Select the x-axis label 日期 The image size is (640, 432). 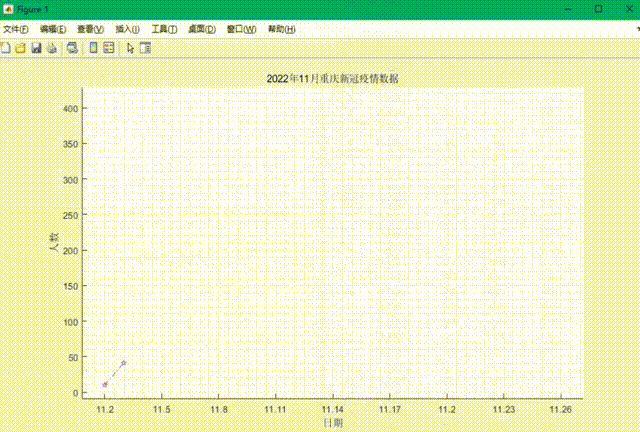coord(333,423)
